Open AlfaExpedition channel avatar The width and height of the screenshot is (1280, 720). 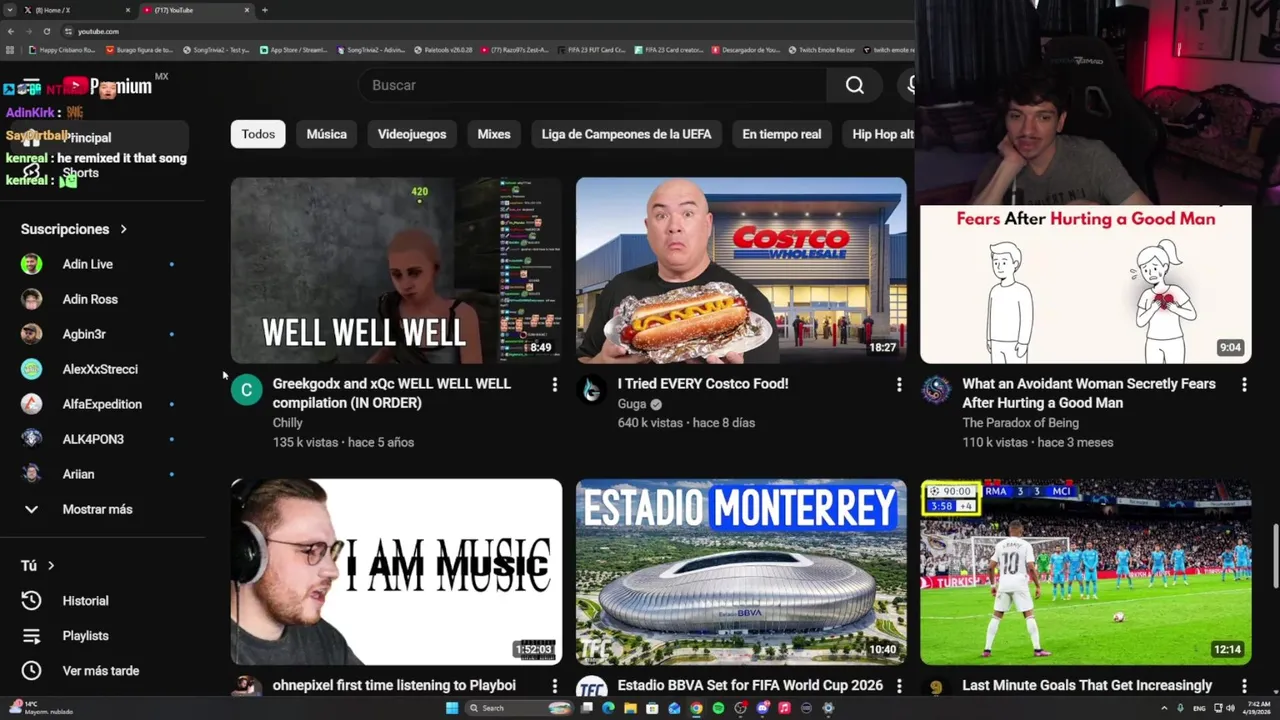click(x=32, y=404)
